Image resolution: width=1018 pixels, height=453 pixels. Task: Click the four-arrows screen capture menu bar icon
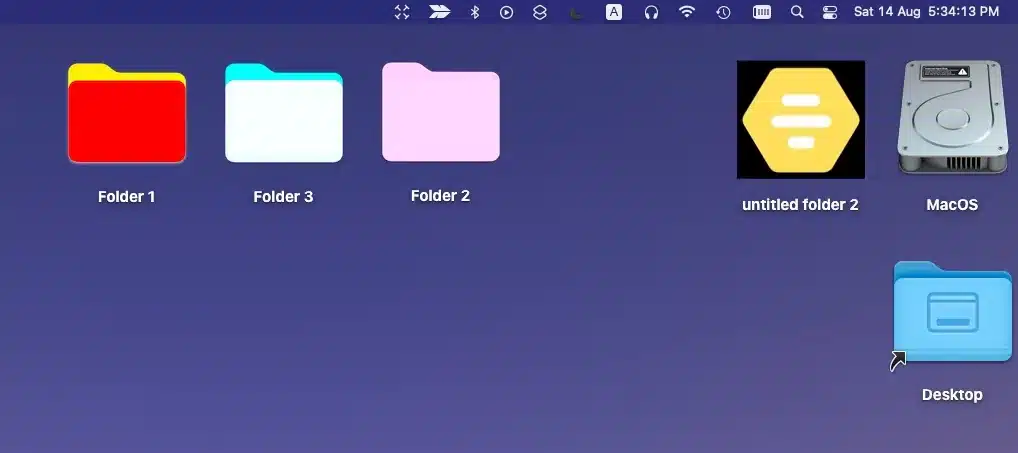[402, 12]
